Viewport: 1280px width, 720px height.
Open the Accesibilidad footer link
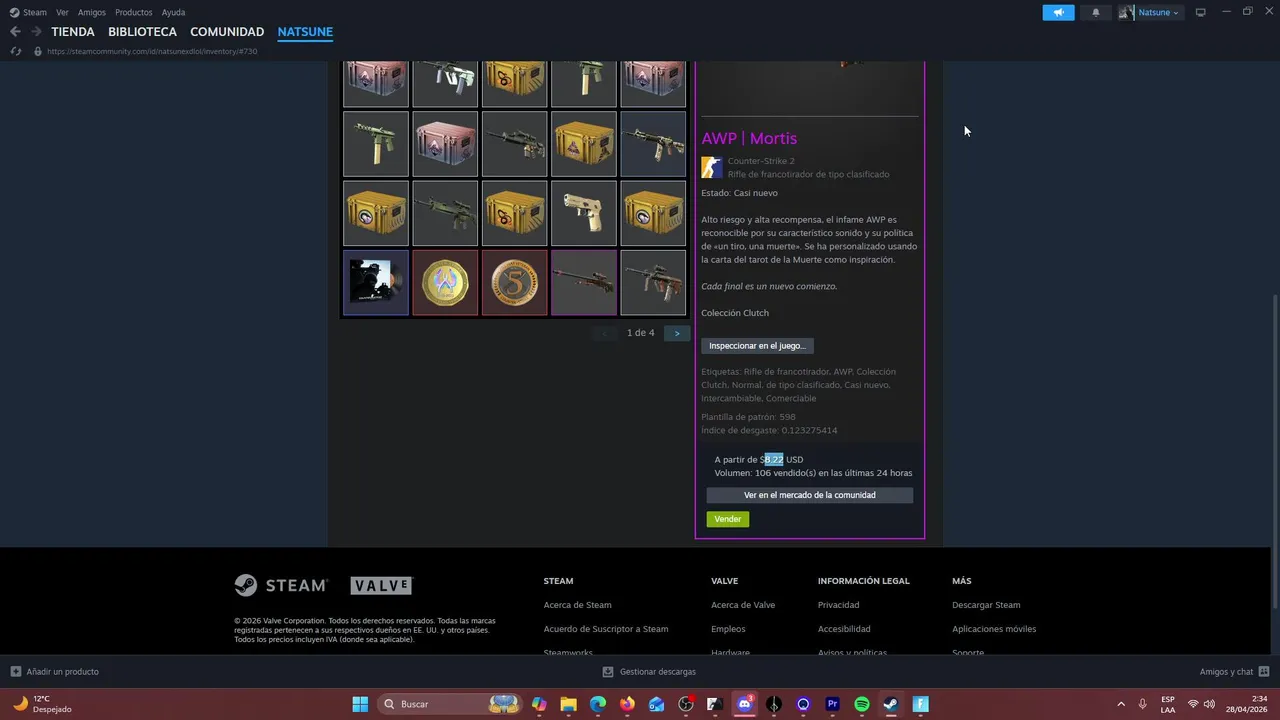click(x=844, y=629)
